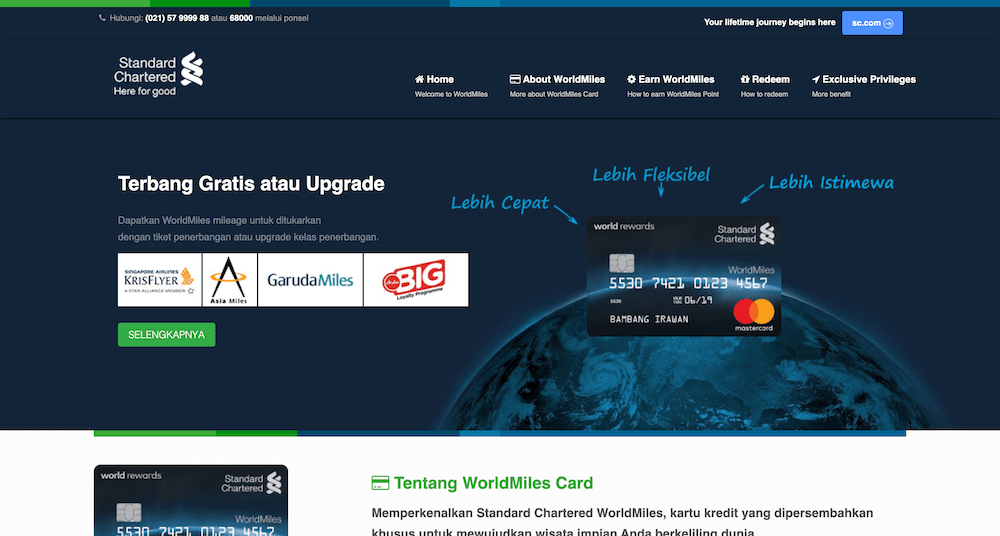This screenshot has height=536, width=1000.
Task: Click the 'Lebih Cepat' handwritten label
Action: tap(500, 203)
